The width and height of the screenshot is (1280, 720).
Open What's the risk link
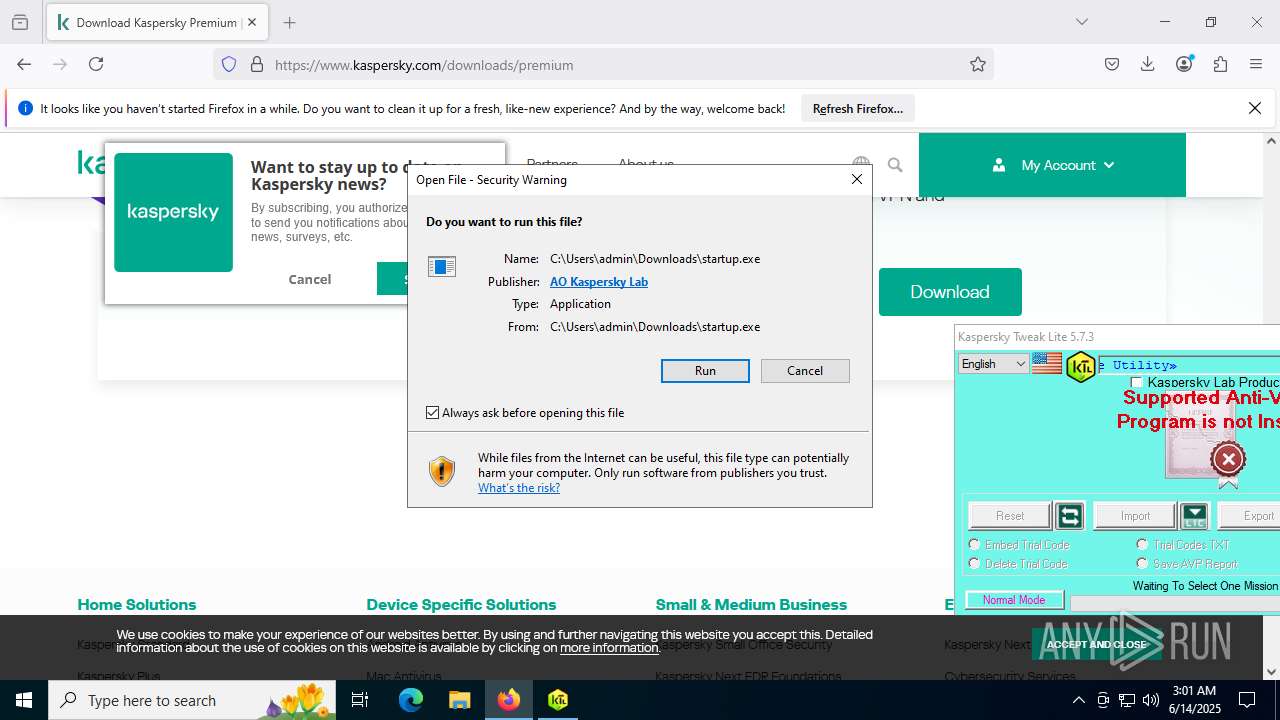pyautogui.click(x=519, y=488)
